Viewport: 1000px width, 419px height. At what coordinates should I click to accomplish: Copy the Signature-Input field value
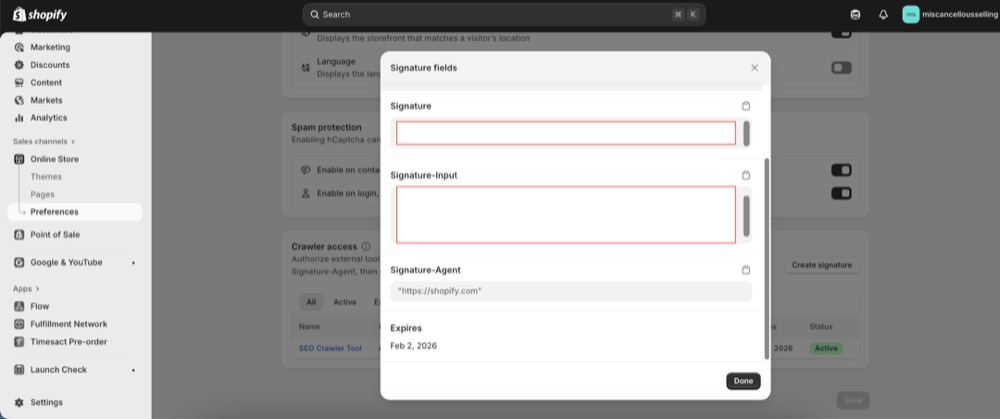(x=745, y=175)
